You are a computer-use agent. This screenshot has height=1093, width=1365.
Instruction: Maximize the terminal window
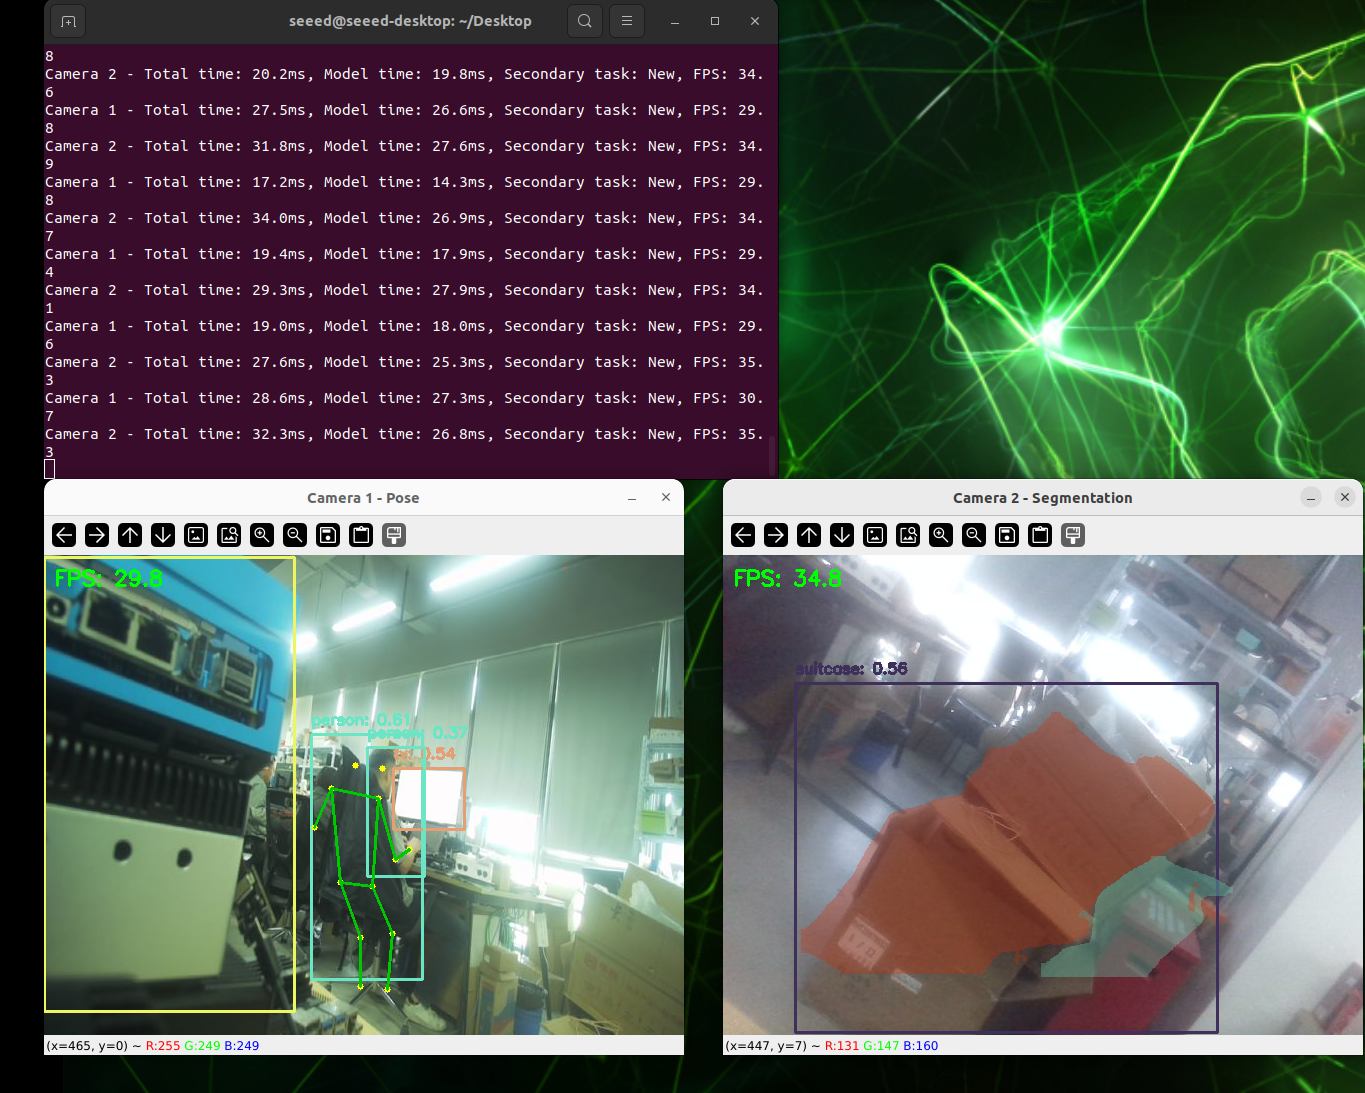(715, 21)
